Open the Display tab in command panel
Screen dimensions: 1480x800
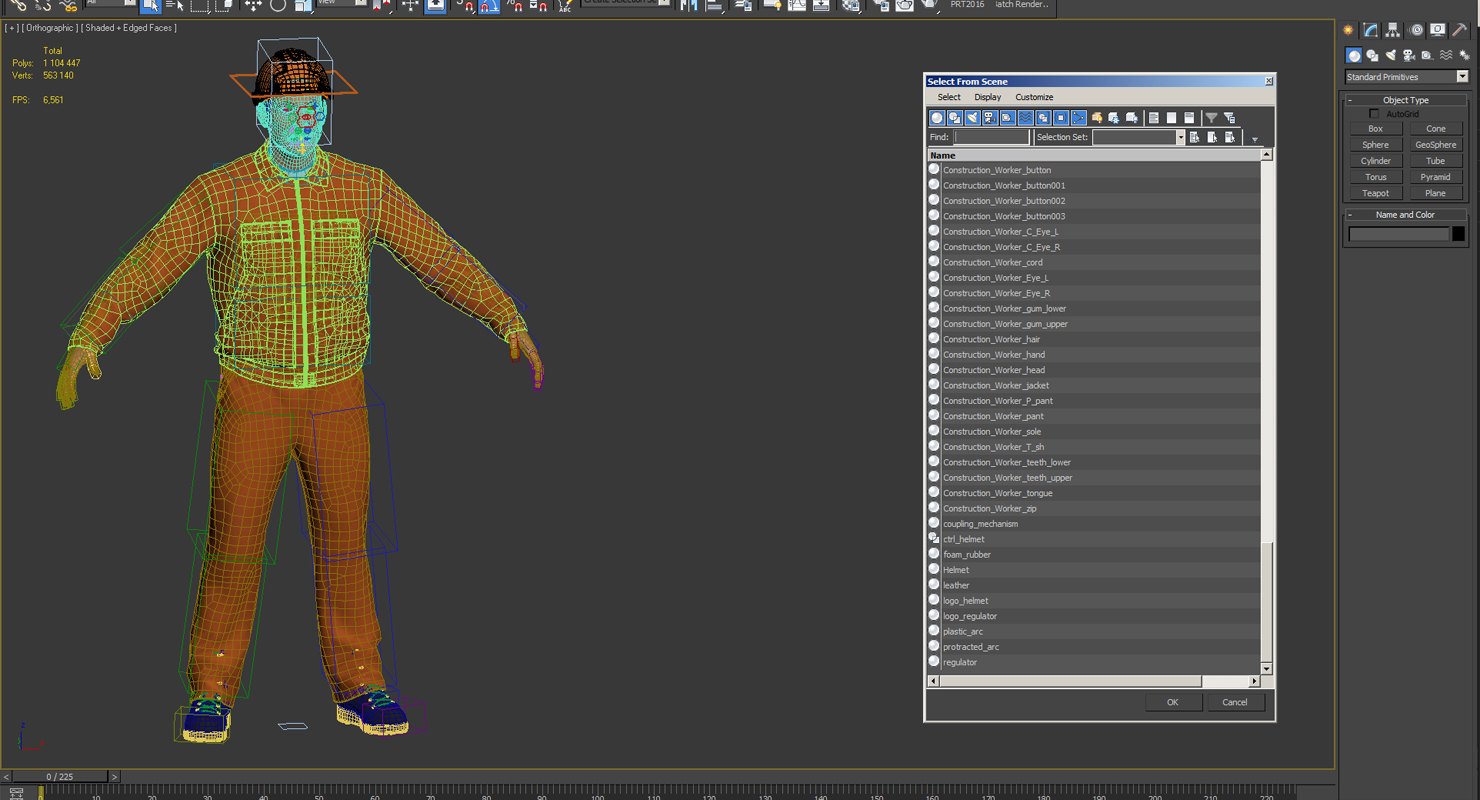pos(1437,30)
